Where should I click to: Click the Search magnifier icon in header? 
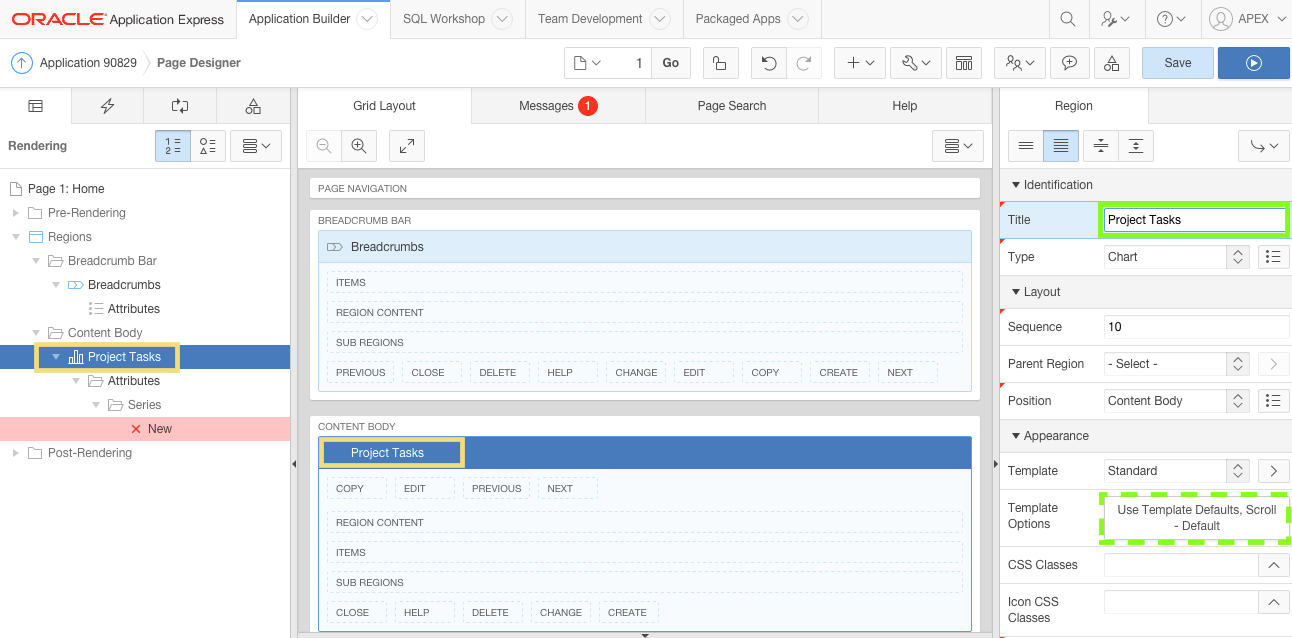[1068, 19]
